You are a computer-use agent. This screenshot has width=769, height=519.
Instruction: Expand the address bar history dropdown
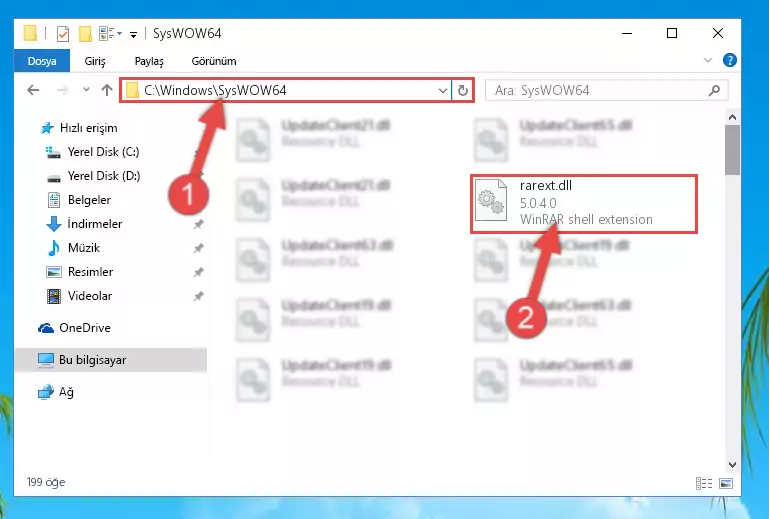442,91
